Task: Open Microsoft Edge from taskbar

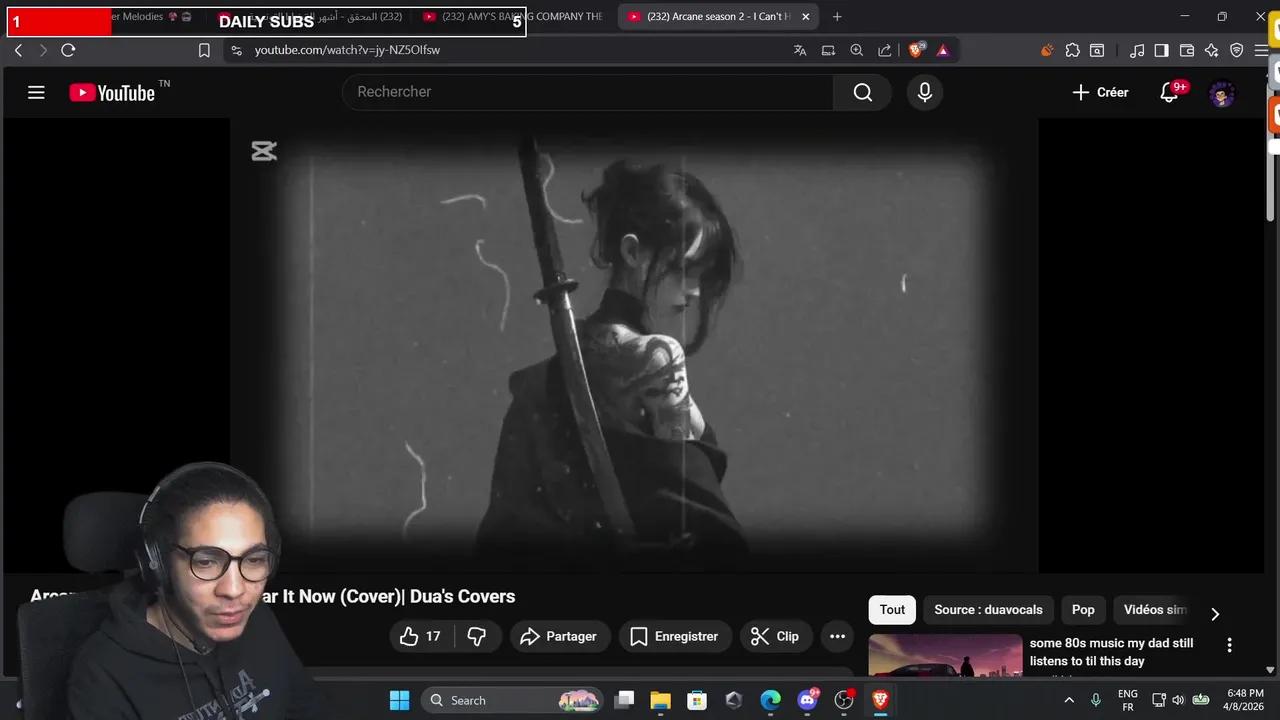Action: pyautogui.click(x=770, y=700)
